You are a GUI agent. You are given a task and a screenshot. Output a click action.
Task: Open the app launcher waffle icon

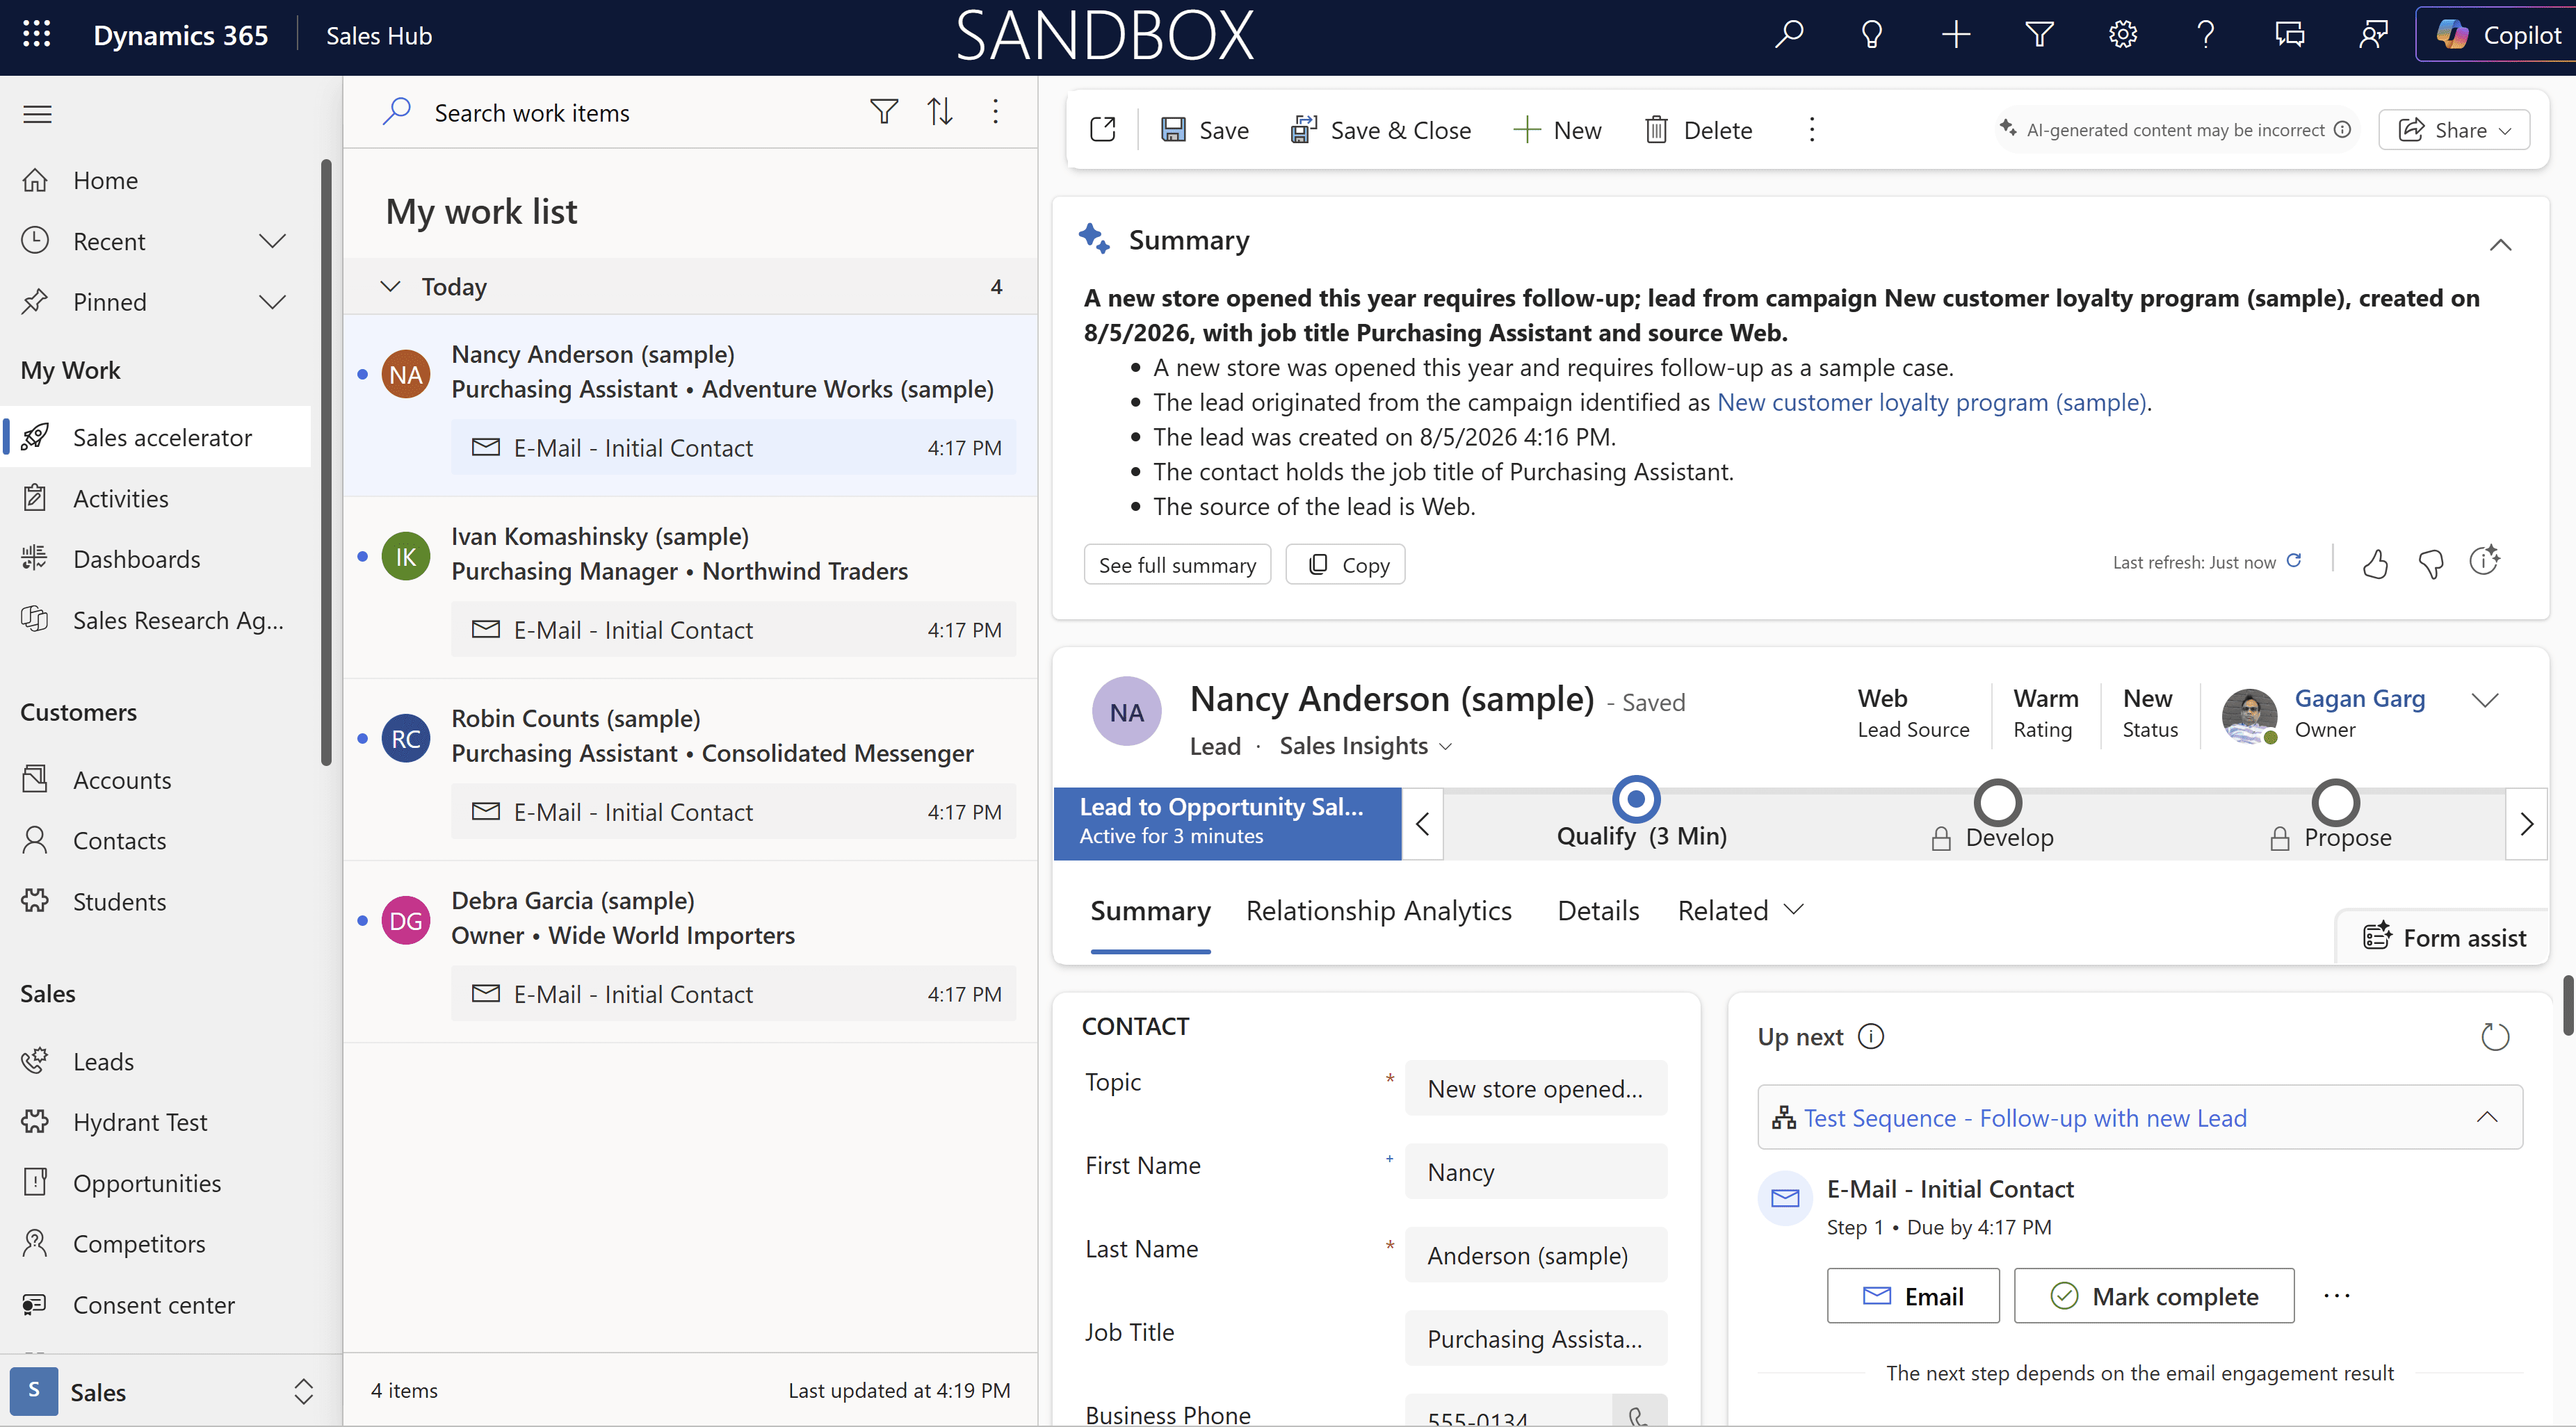(x=37, y=35)
